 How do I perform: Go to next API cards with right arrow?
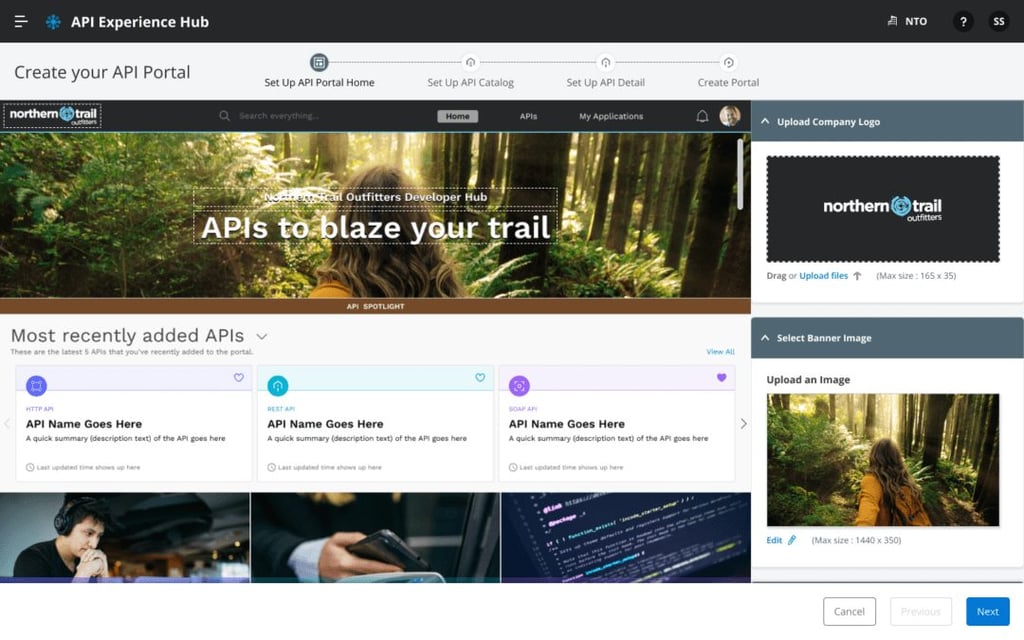point(743,424)
